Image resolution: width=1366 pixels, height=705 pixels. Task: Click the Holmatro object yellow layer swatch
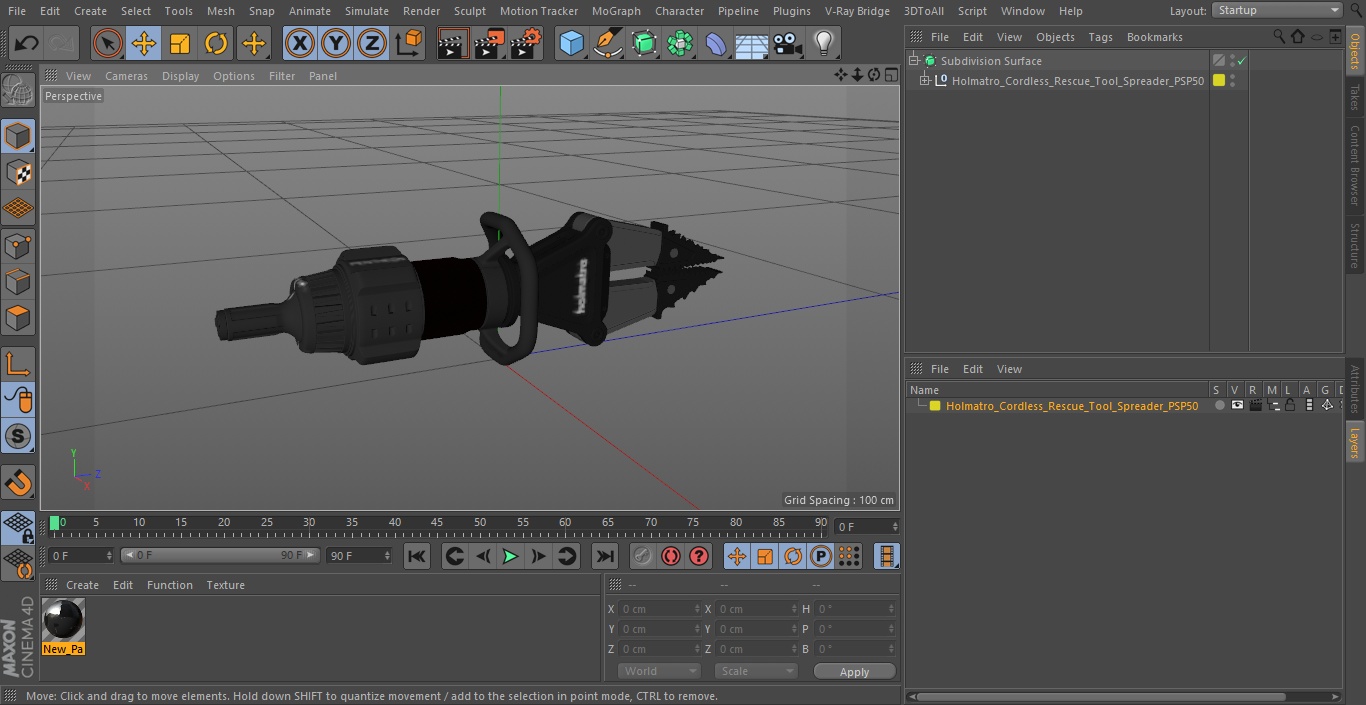(x=1219, y=81)
